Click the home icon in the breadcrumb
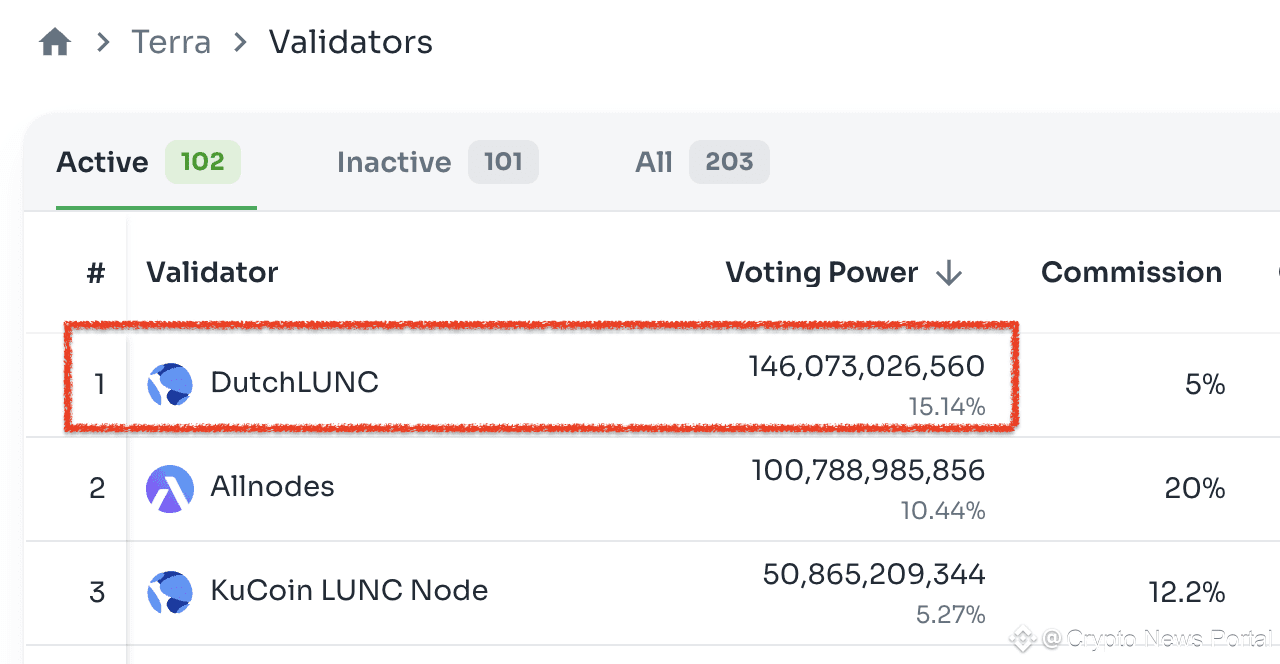Image resolution: width=1280 pixels, height=664 pixels. click(55, 40)
